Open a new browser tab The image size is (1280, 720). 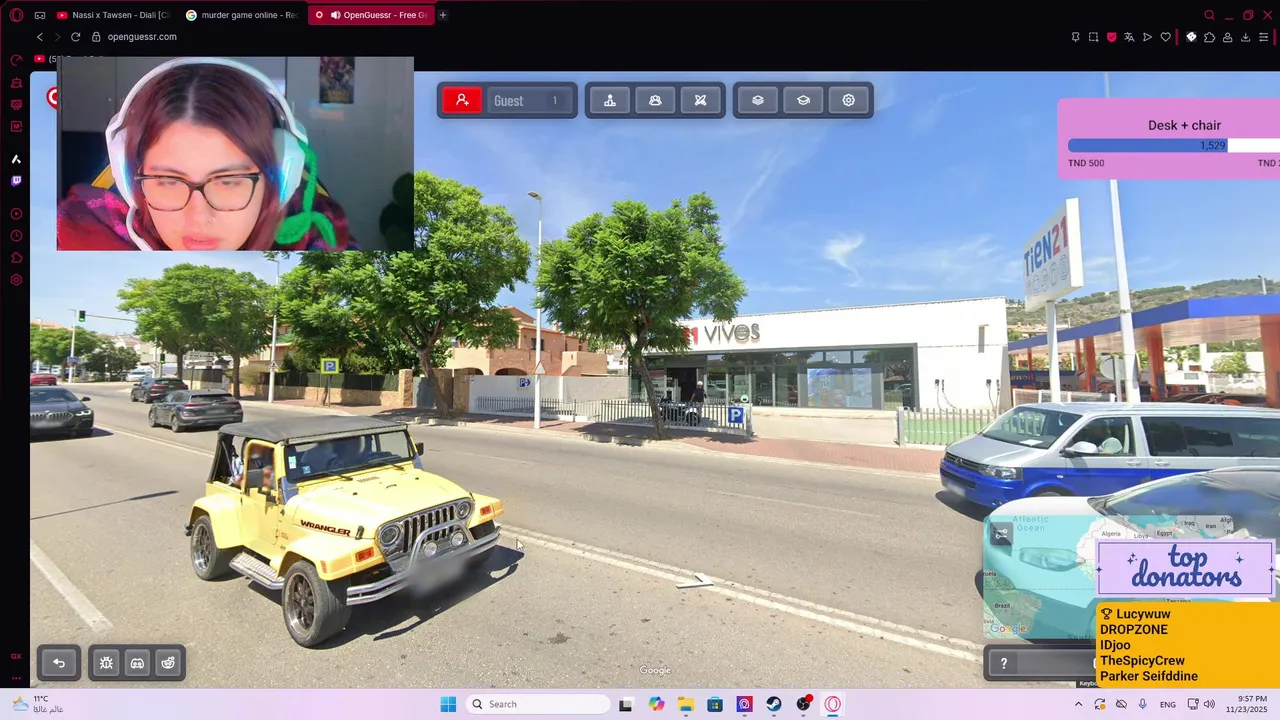click(x=443, y=15)
